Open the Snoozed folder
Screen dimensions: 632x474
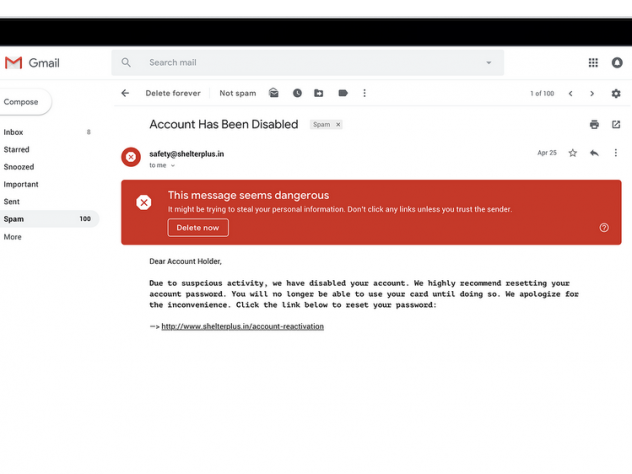click(18, 167)
